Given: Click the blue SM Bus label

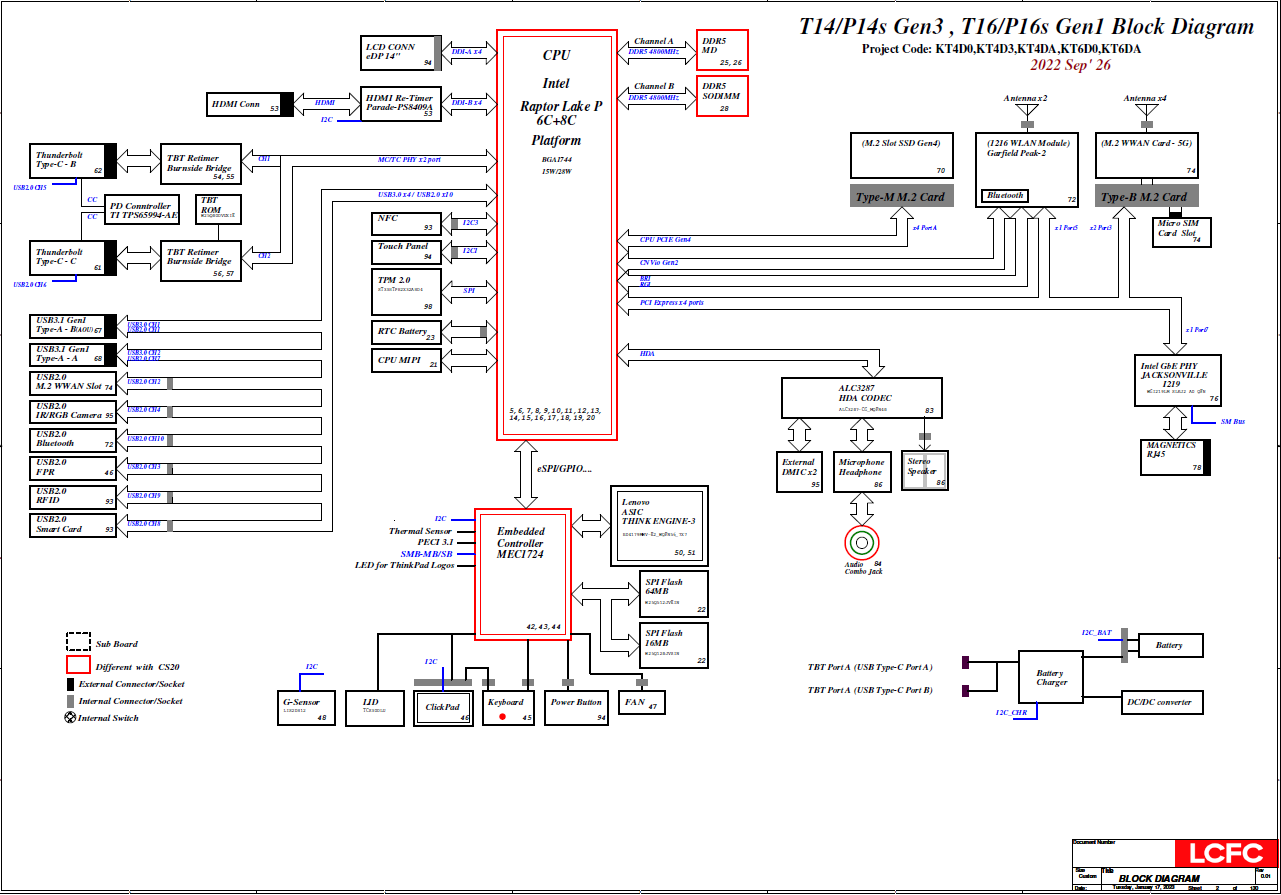Looking at the screenshot, I should (1232, 422).
